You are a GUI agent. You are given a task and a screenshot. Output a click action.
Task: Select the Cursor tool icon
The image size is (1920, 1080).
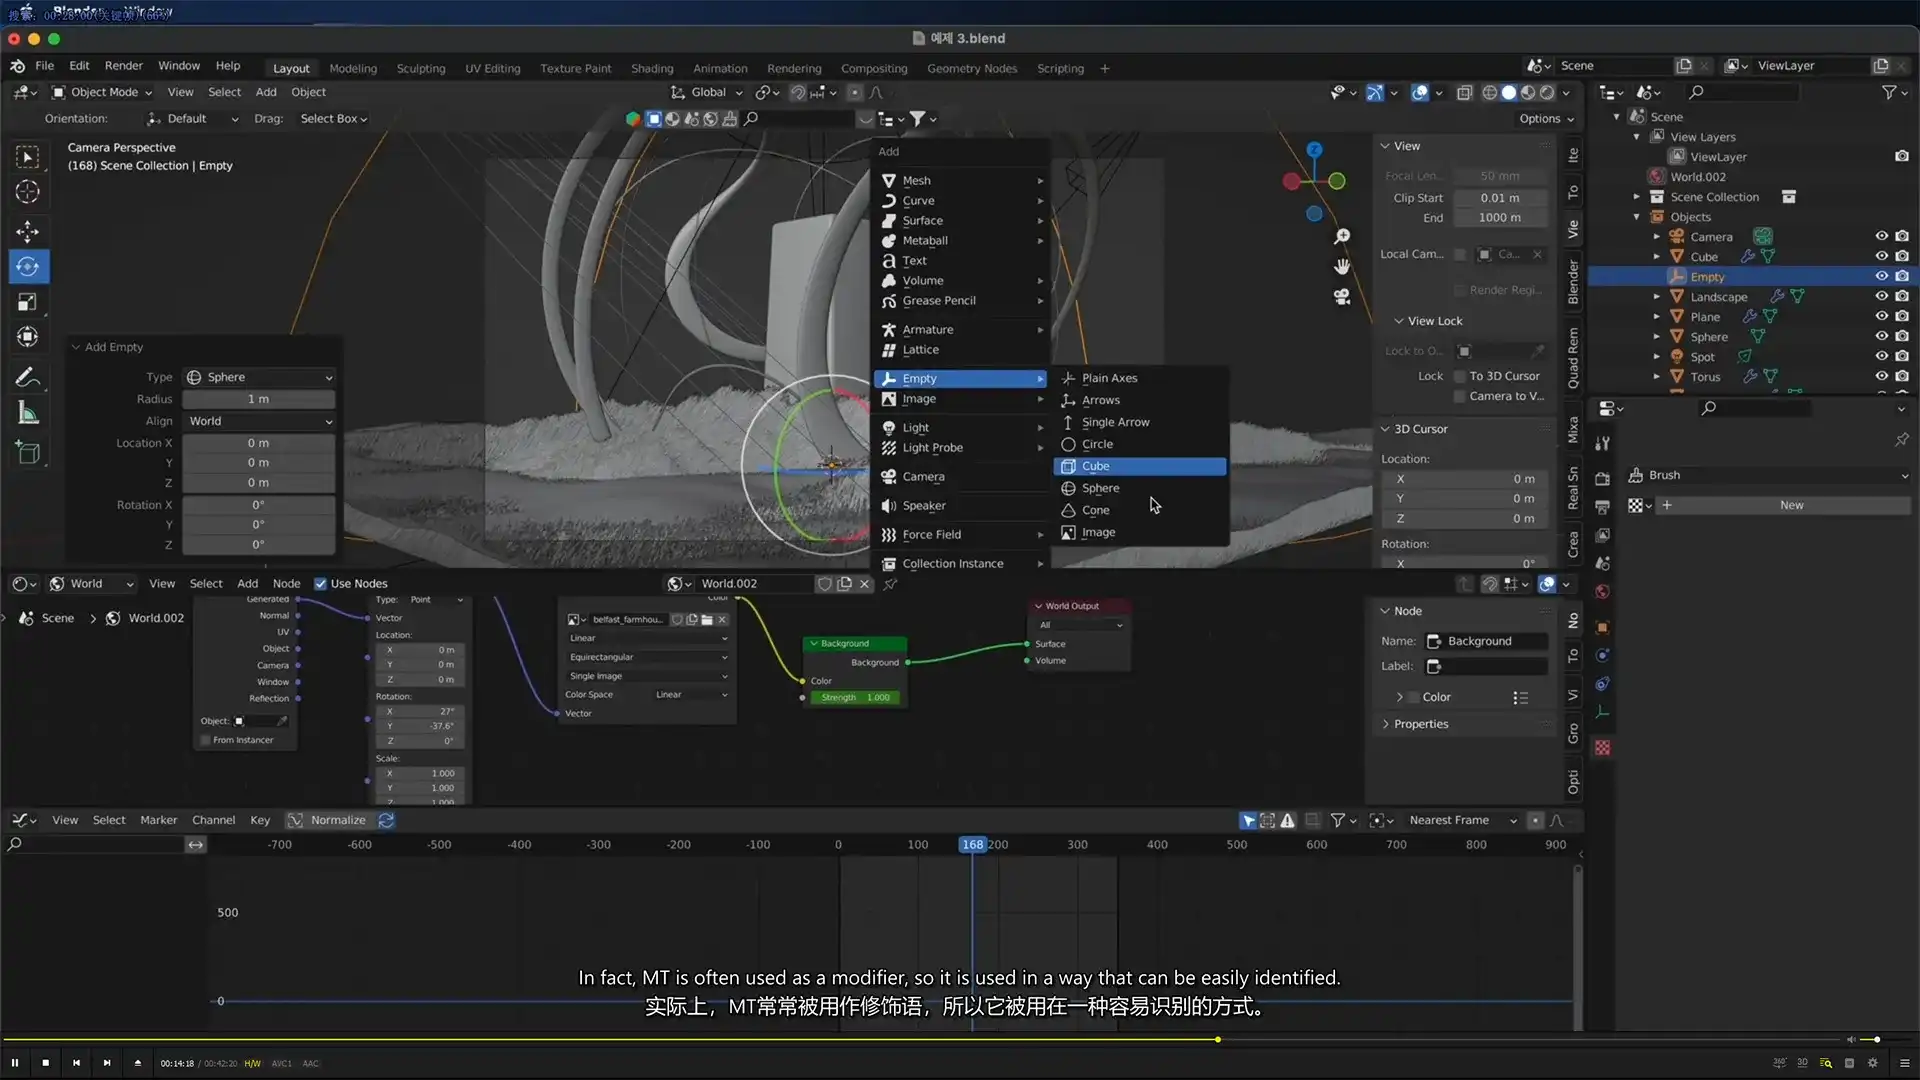(x=27, y=192)
